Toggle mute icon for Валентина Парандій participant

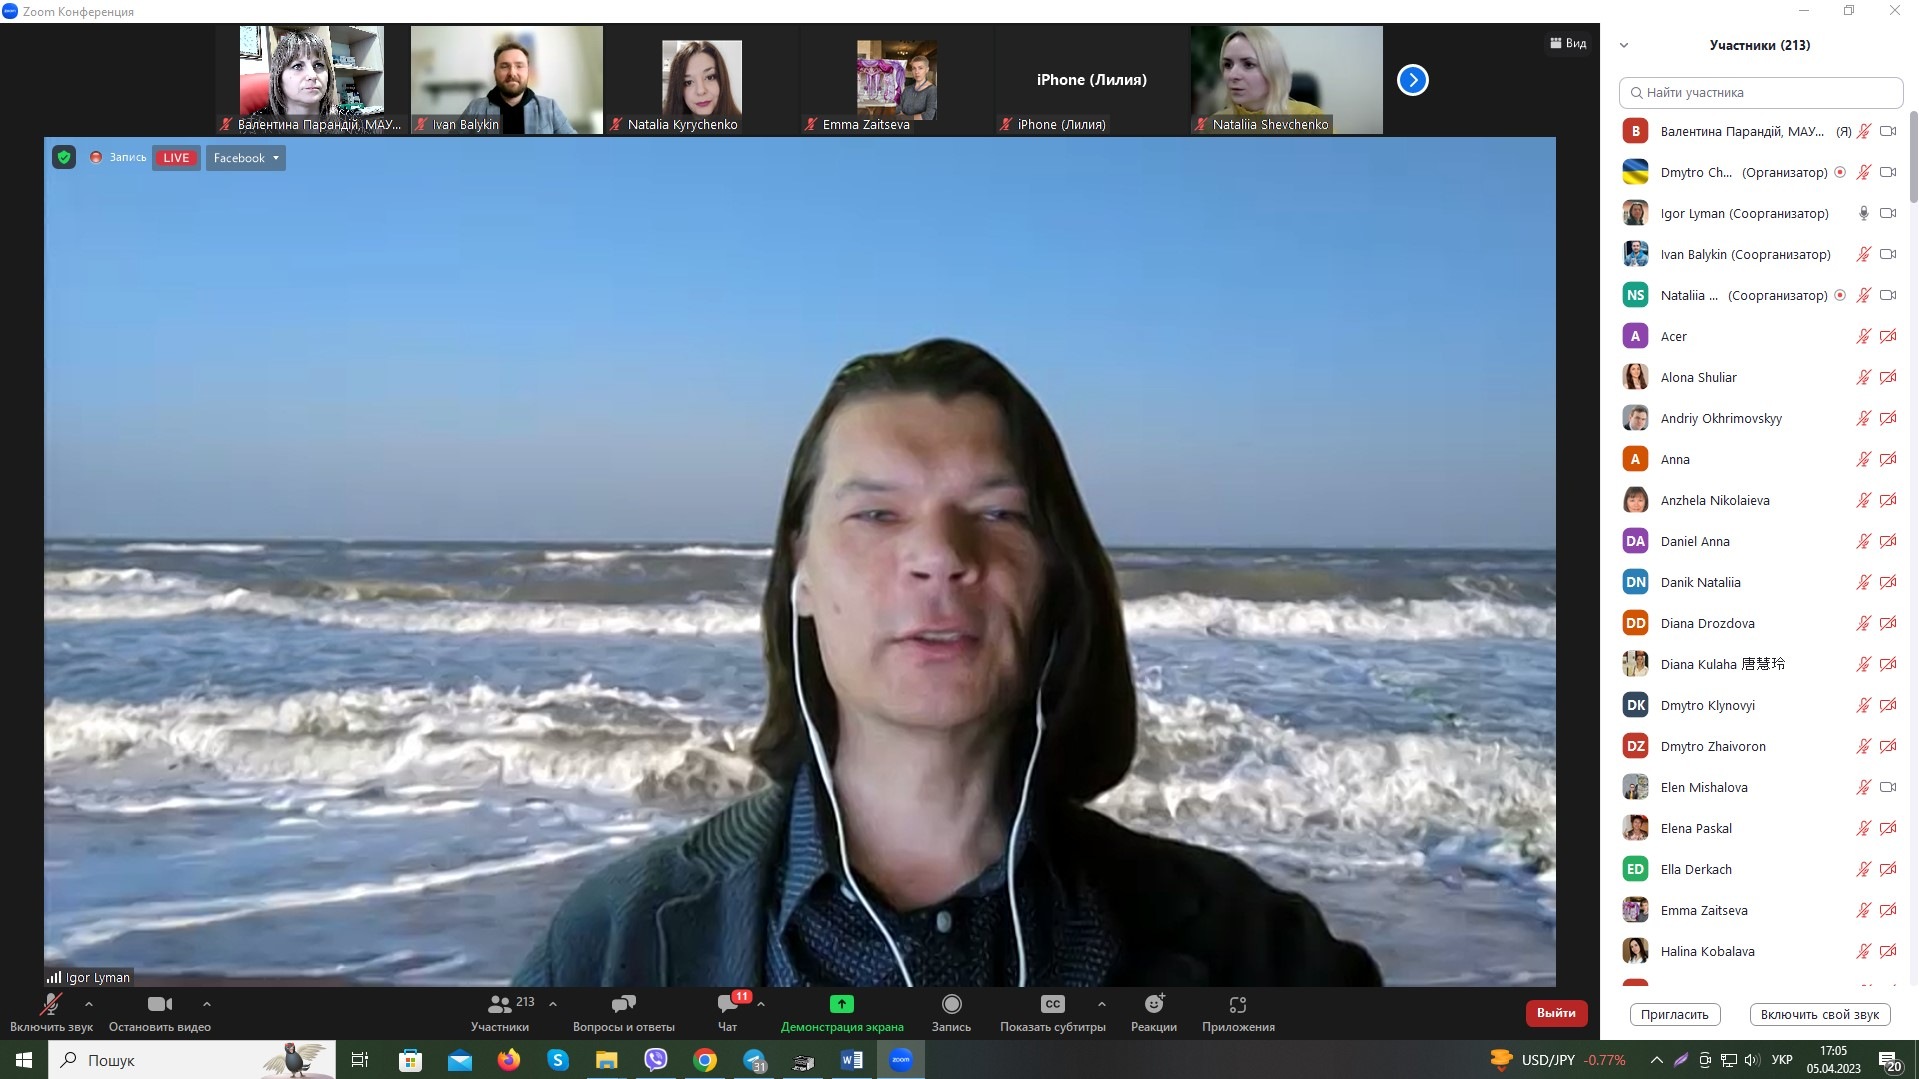pos(1863,131)
